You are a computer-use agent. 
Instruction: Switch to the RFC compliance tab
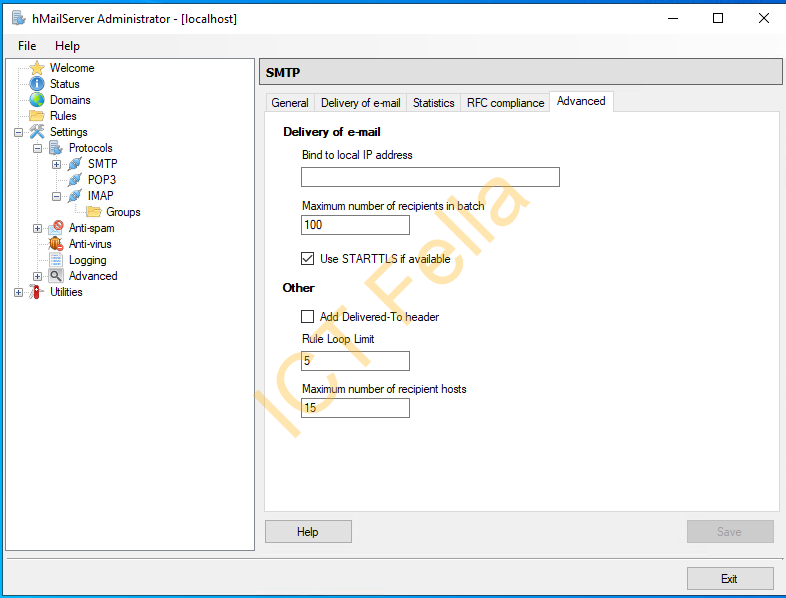tap(505, 103)
